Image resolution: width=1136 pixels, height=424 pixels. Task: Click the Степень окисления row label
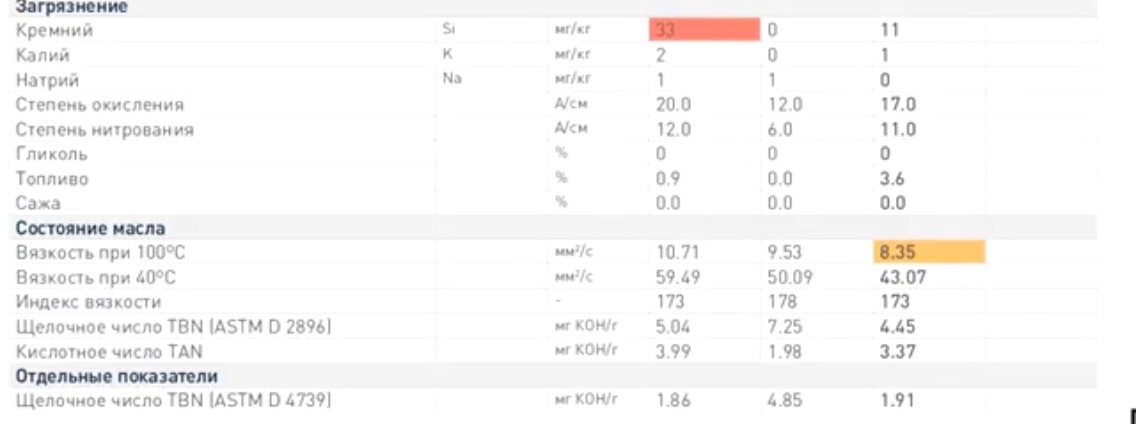coord(100,104)
